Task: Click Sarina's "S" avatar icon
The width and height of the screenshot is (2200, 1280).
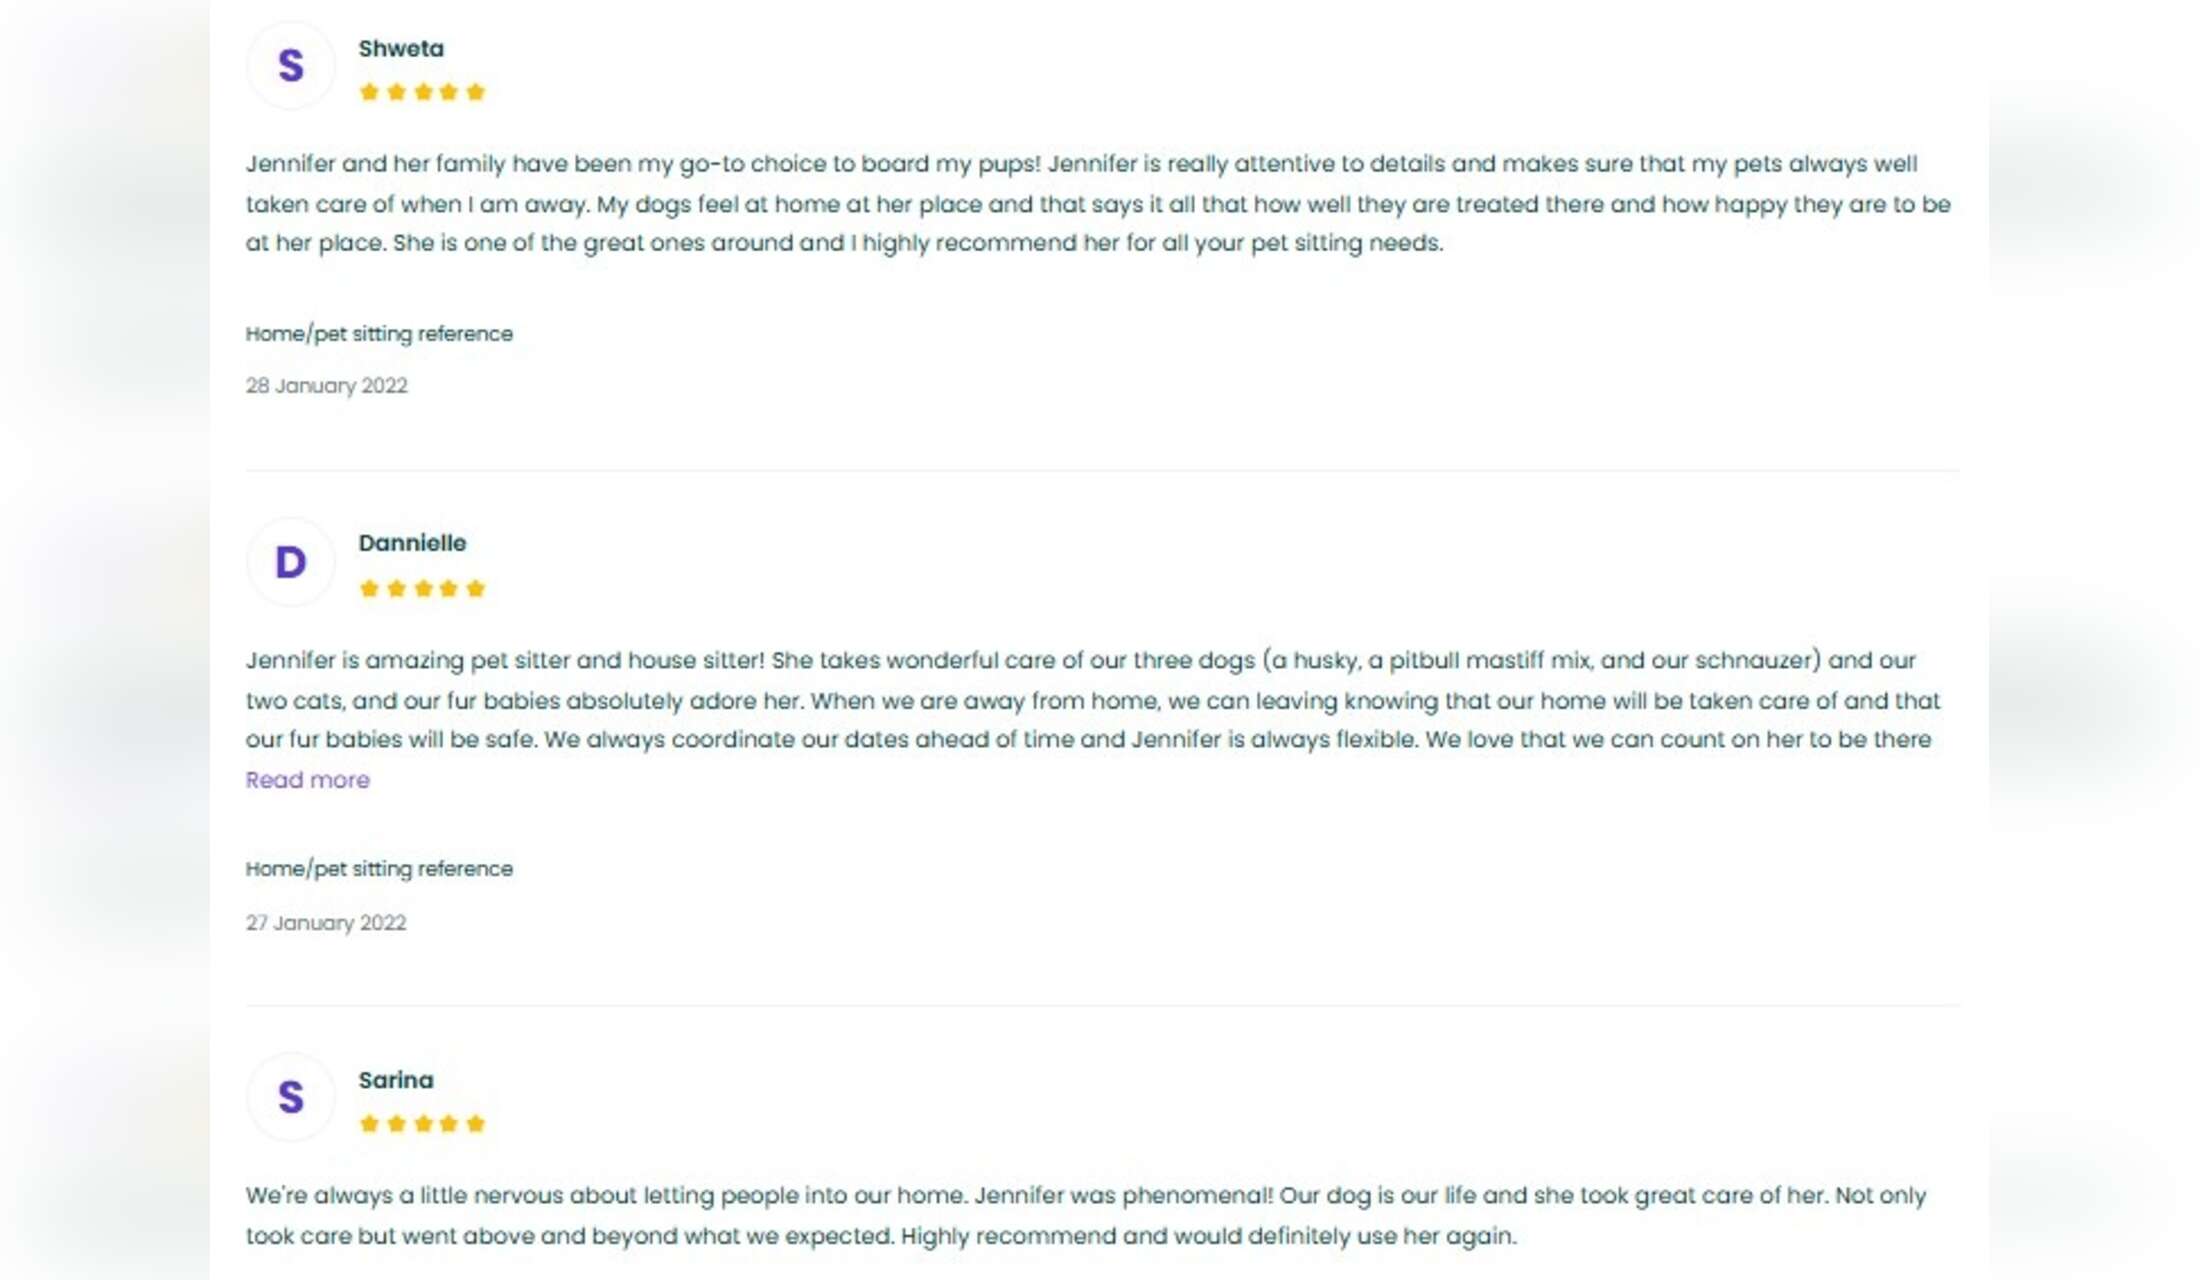Action: pos(290,1097)
